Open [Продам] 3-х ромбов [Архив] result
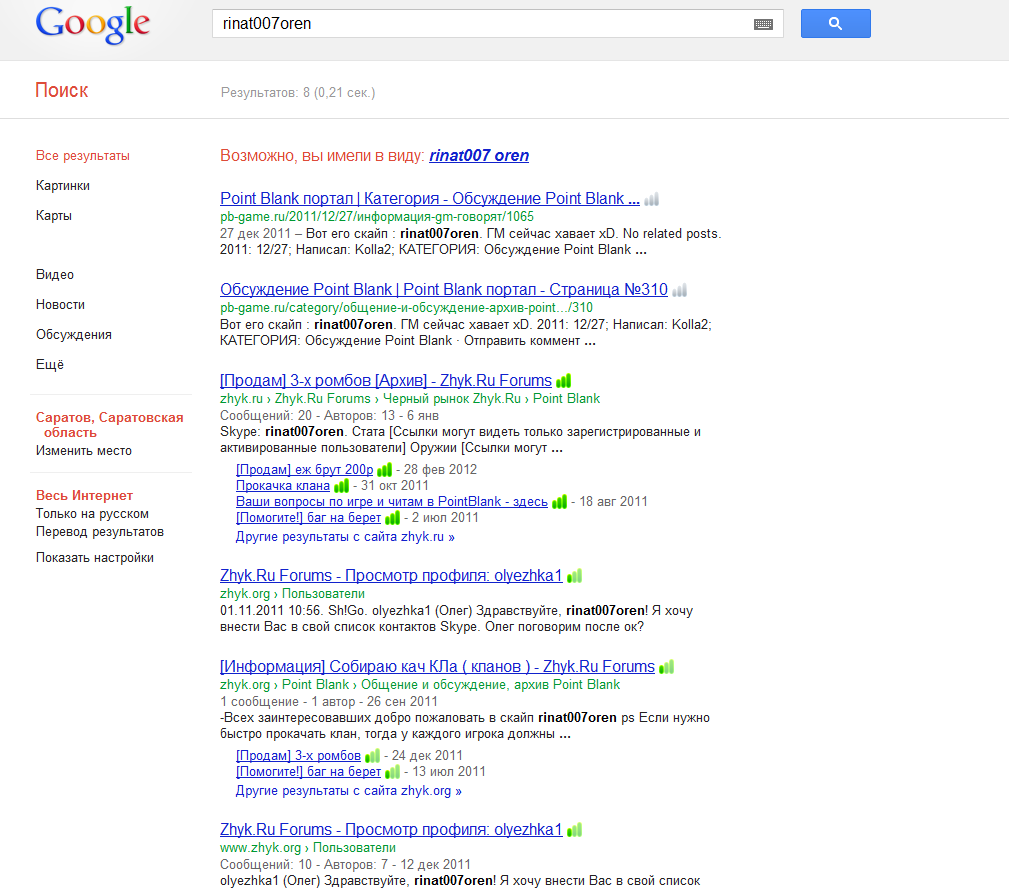 386,381
